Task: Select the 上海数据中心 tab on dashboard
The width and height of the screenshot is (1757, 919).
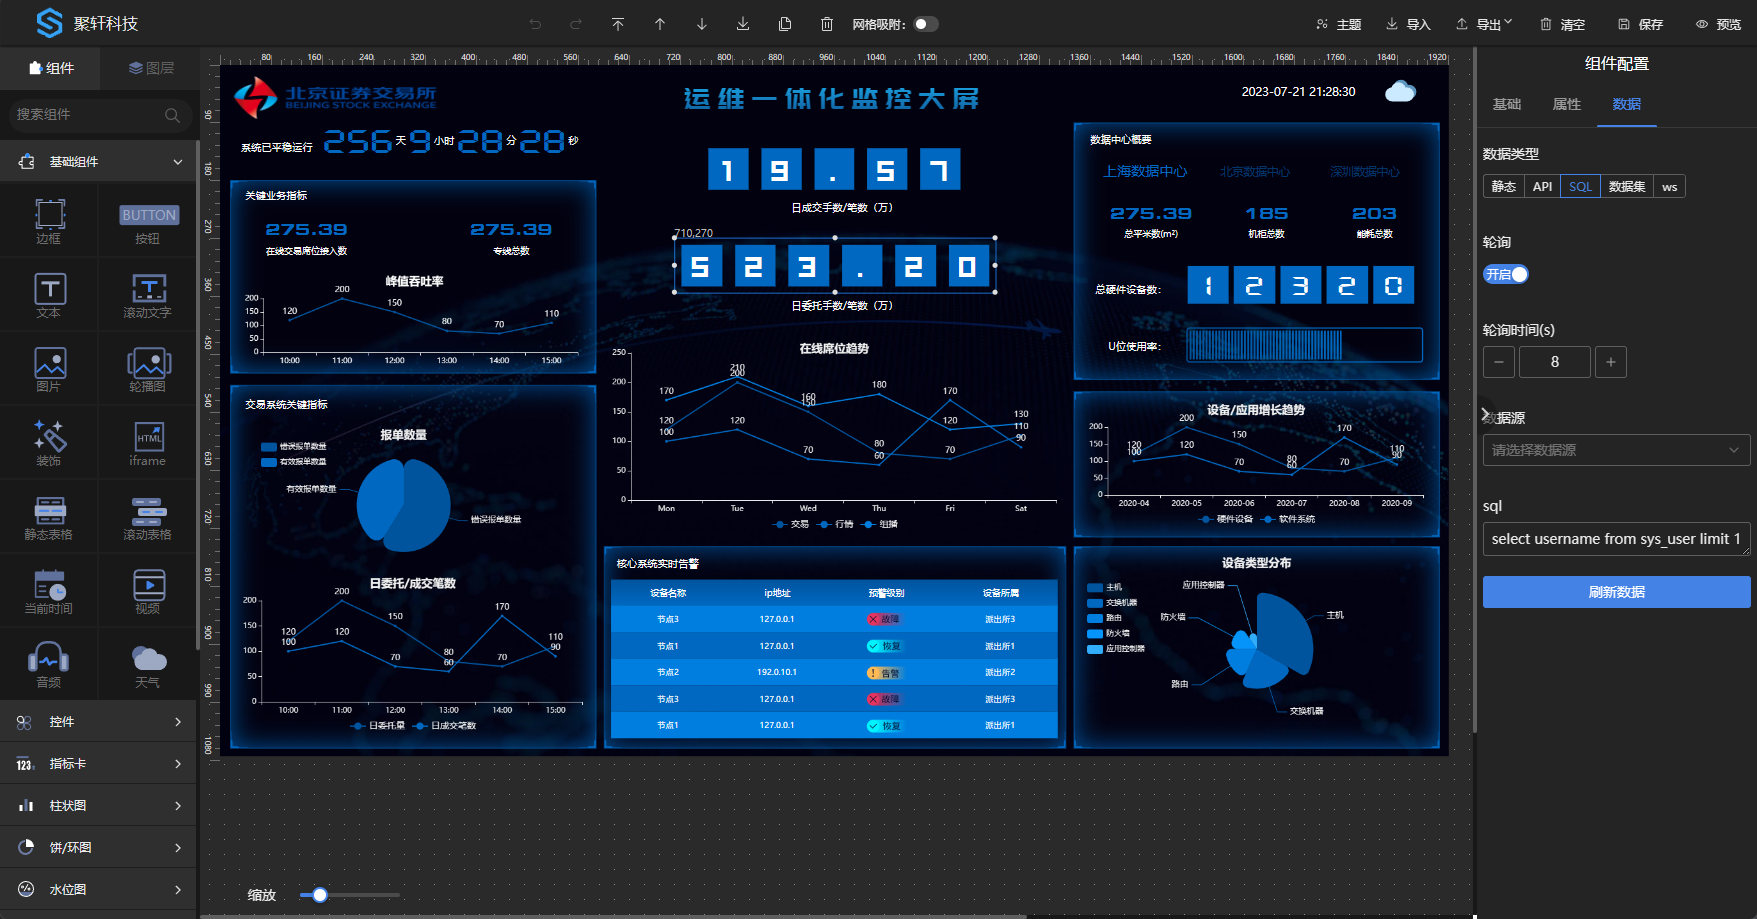Action: (x=1145, y=172)
